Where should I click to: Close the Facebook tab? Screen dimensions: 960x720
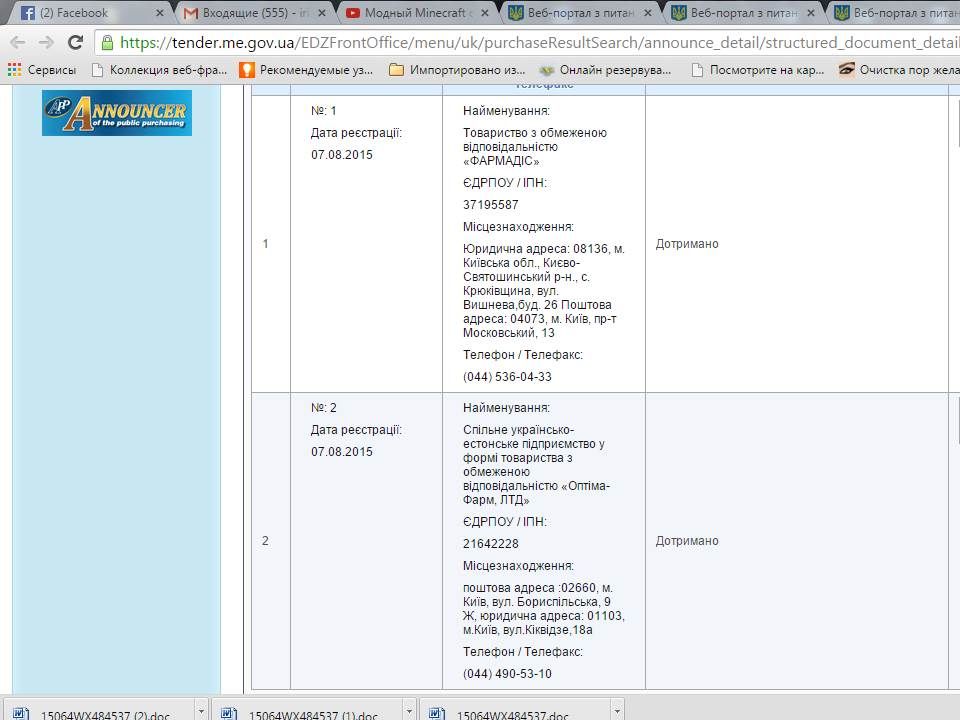[x=157, y=14]
